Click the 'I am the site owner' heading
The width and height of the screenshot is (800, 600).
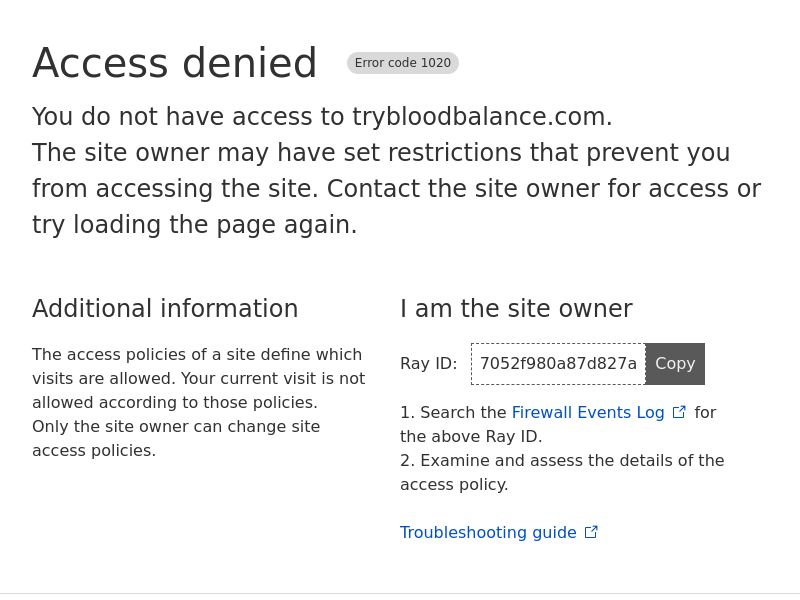[x=516, y=309]
